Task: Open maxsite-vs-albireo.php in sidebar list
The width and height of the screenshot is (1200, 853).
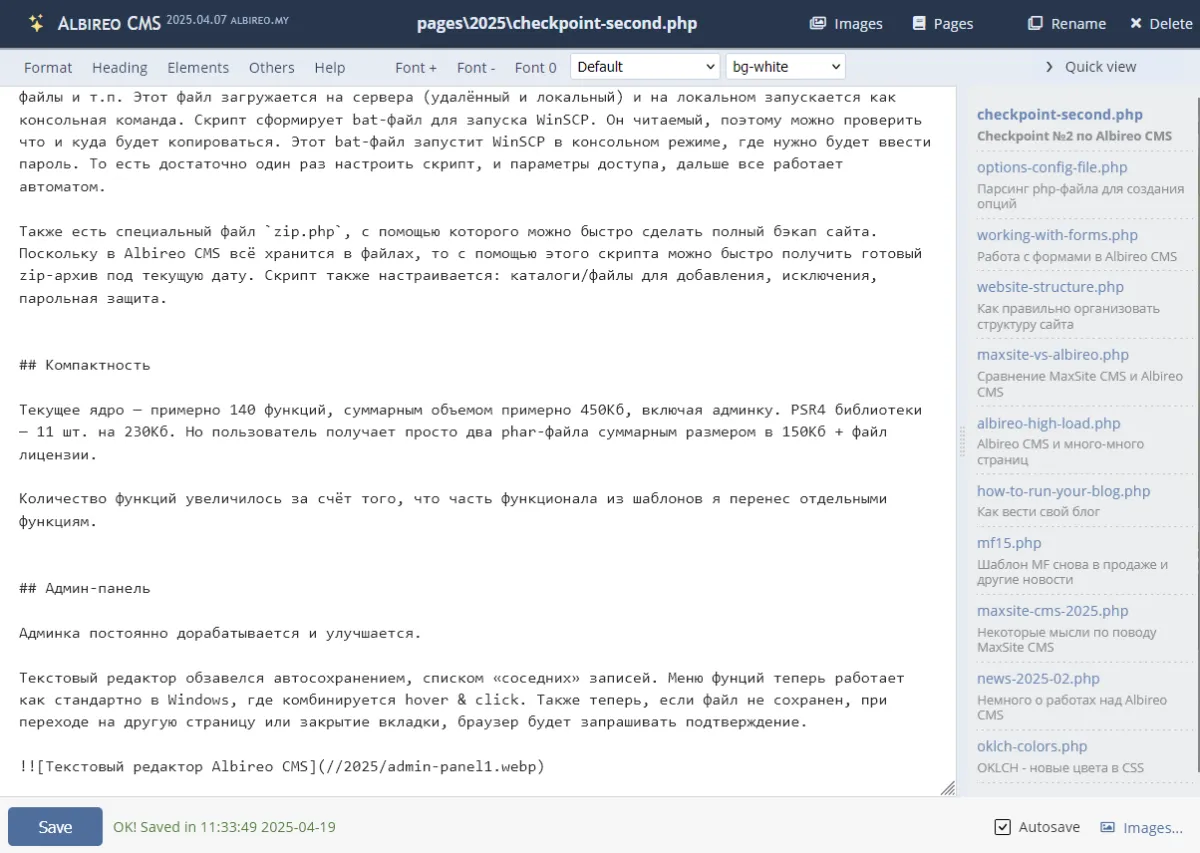Action: [x=1052, y=354]
